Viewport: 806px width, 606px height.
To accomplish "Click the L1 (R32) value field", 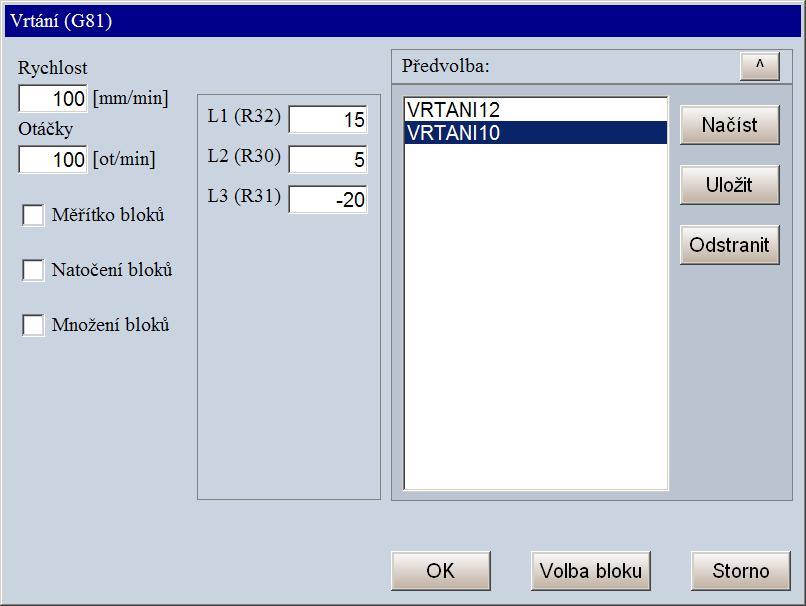I will 328,119.
